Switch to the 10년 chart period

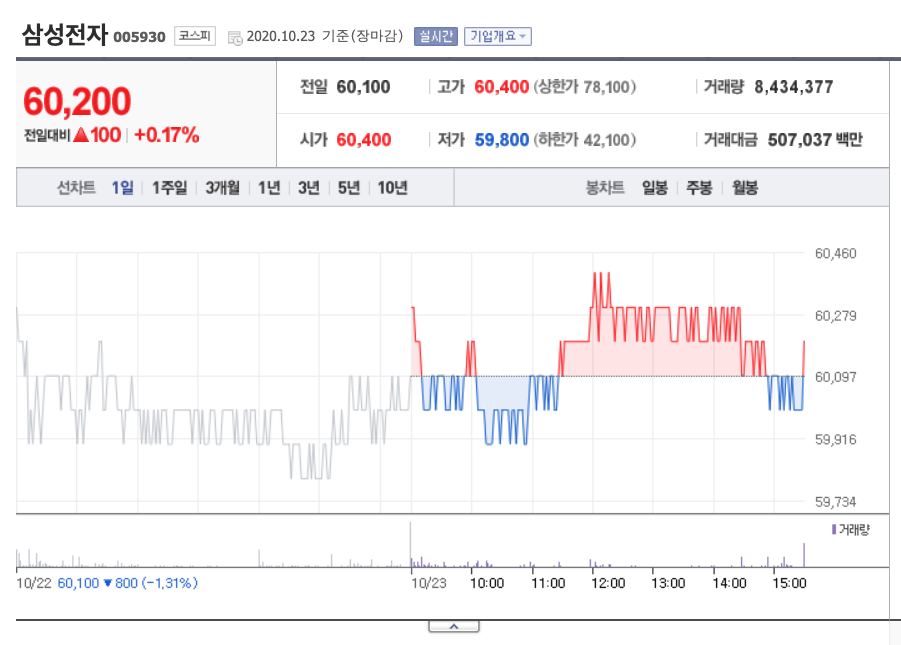(x=392, y=187)
